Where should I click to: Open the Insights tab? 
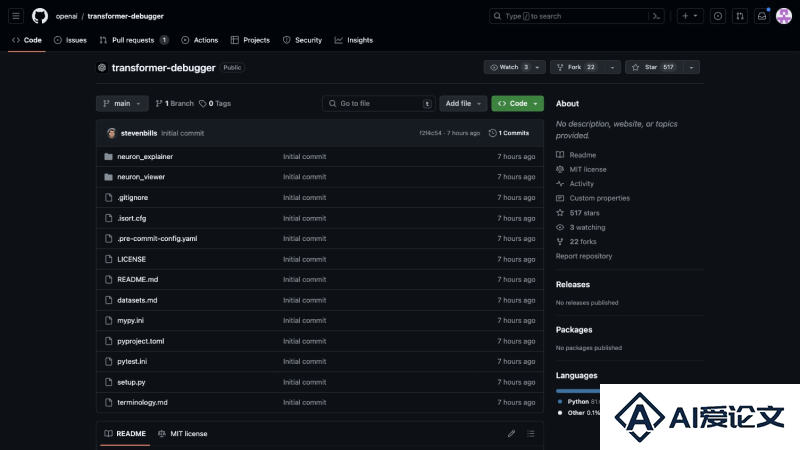[x=354, y=40]
